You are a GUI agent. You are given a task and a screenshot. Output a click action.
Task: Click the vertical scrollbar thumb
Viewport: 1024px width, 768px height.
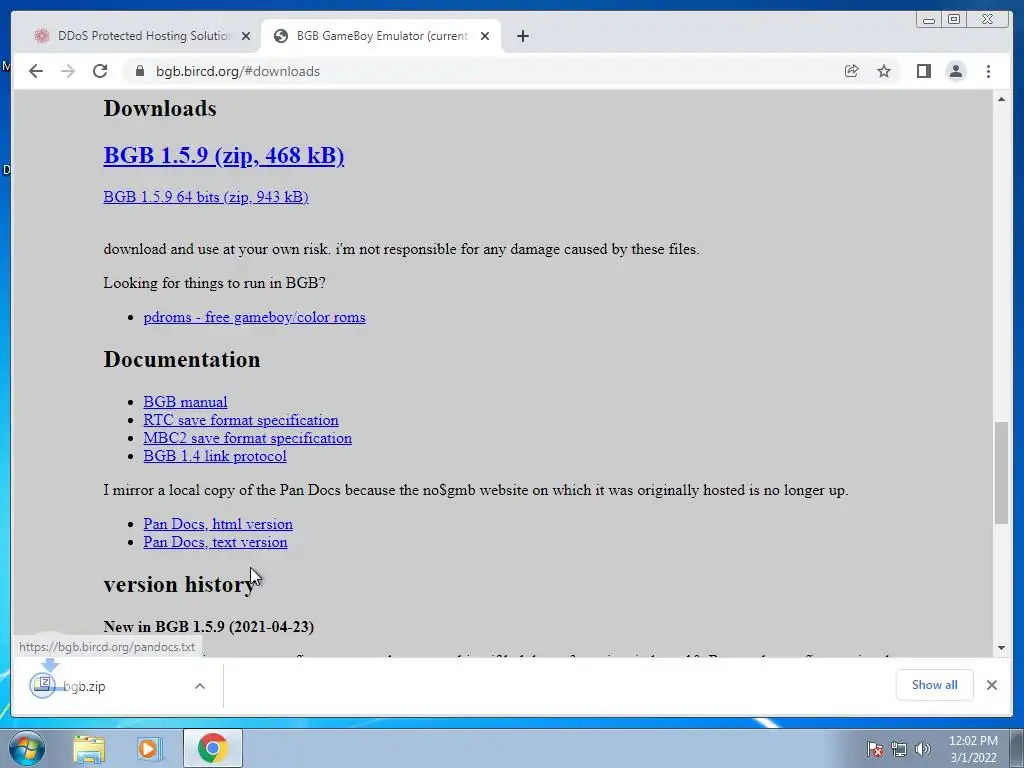point(1001,472)
